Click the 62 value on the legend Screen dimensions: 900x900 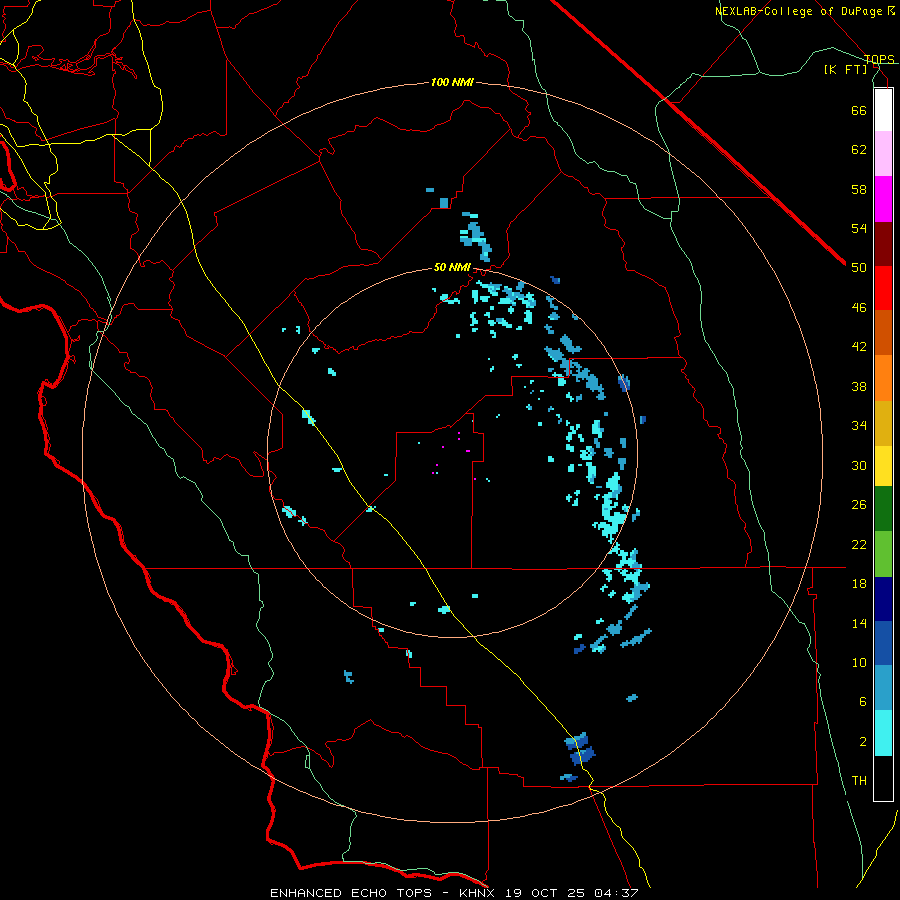(859, 150)
